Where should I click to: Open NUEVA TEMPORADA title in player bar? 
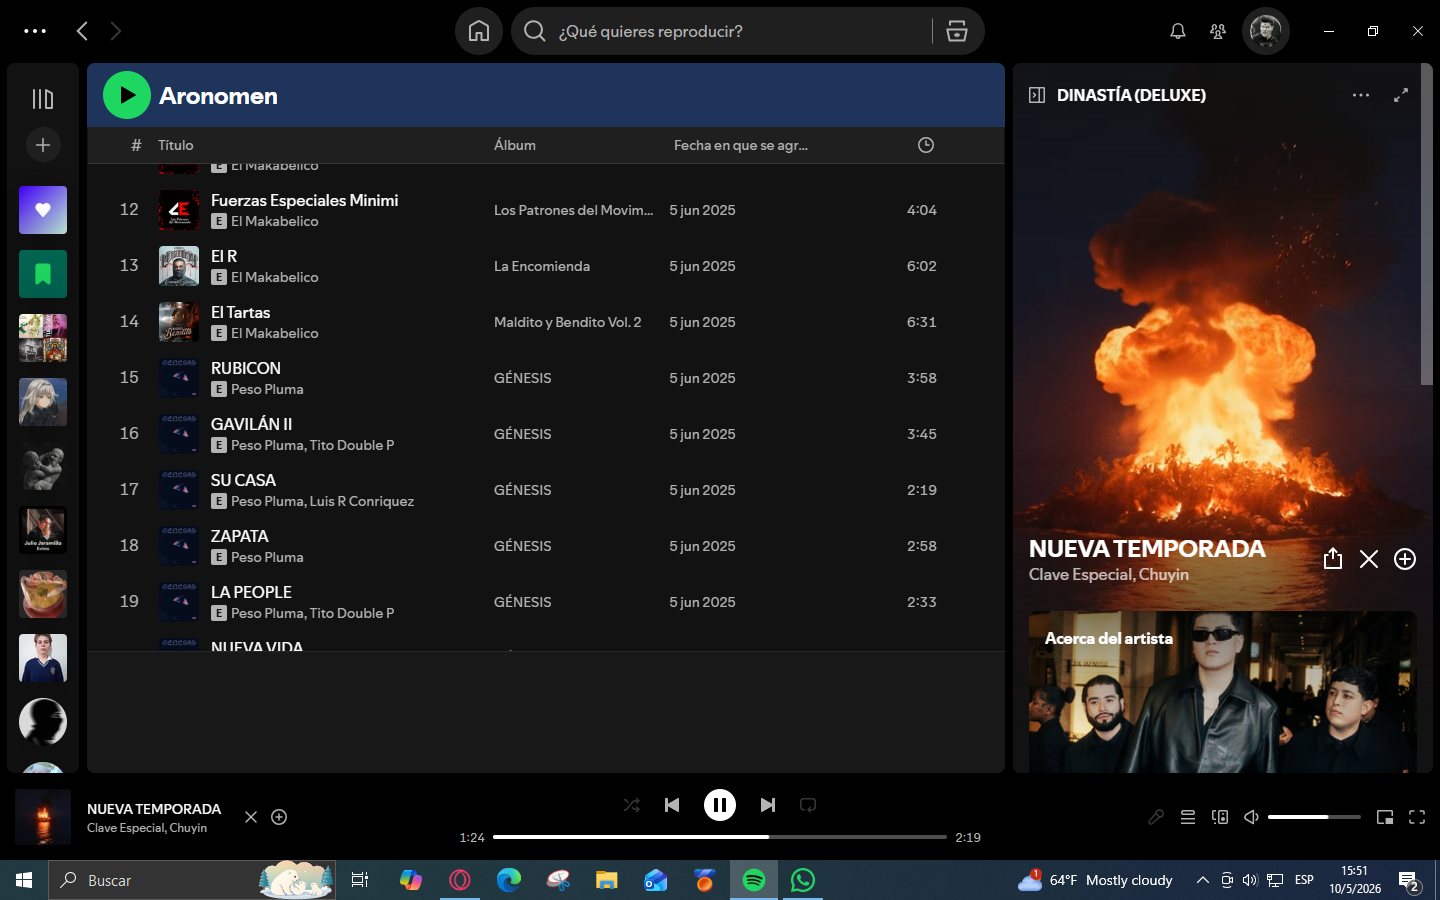click(154, 809)
